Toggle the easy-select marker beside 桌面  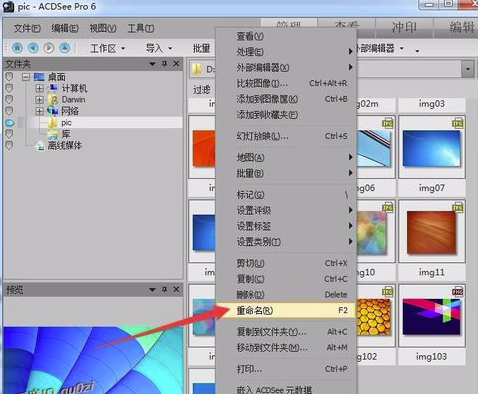(x=9, y=77)
